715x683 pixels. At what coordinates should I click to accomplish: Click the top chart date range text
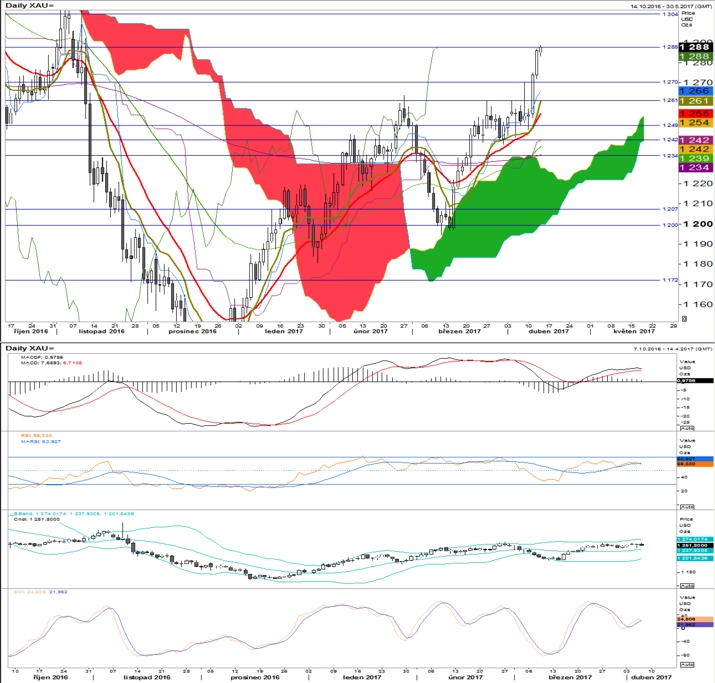tap(660, 5)
